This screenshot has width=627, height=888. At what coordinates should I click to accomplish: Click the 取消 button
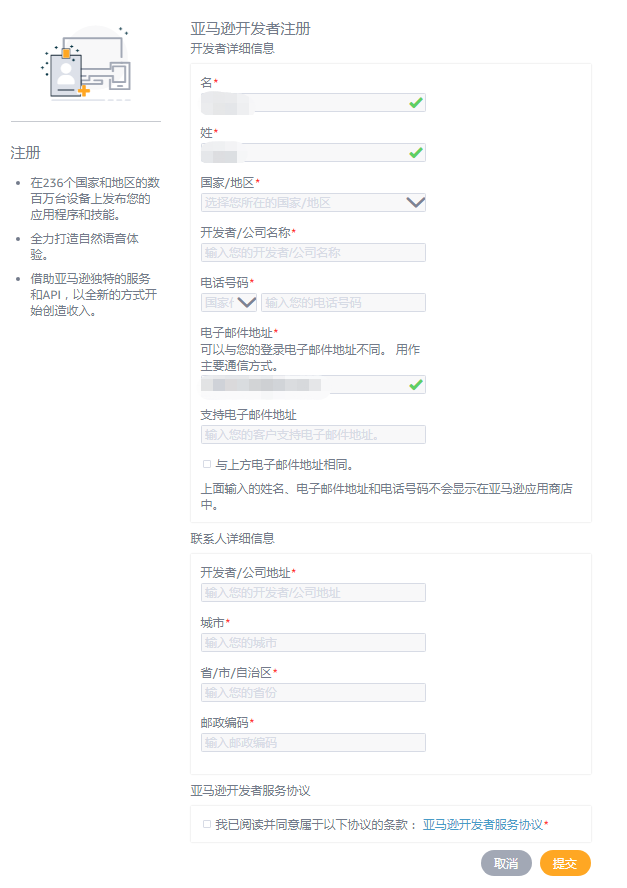(506, 862)
